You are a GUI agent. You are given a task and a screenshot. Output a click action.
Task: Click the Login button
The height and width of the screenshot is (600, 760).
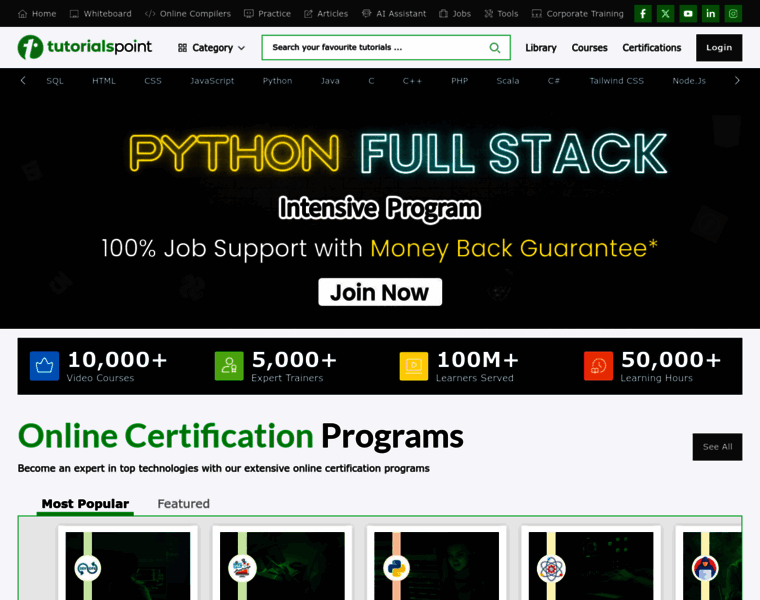[x=719, y=47]
